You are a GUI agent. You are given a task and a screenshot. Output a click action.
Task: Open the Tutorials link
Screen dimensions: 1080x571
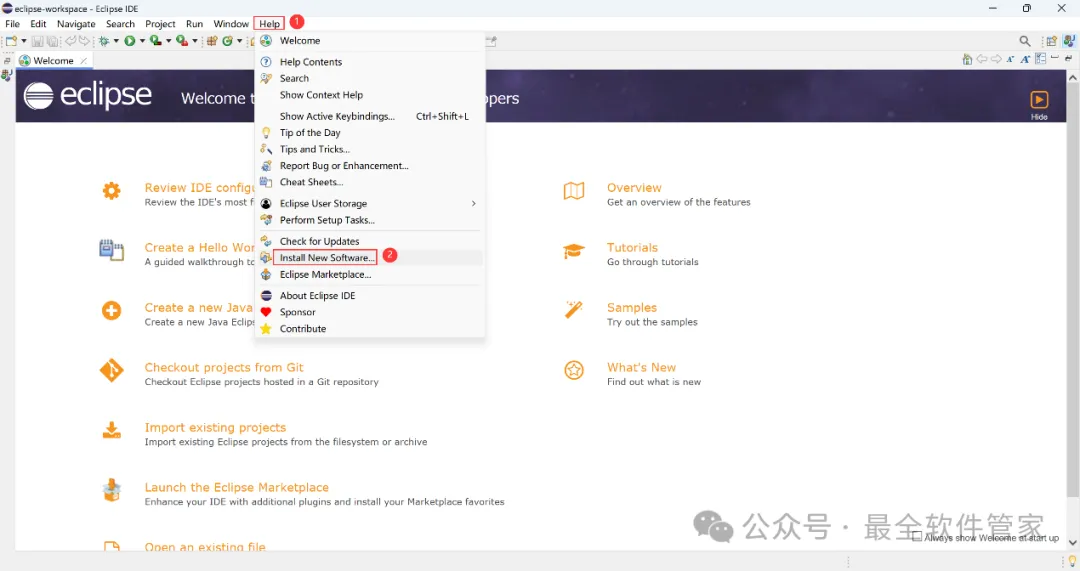(x=632, y=247)
